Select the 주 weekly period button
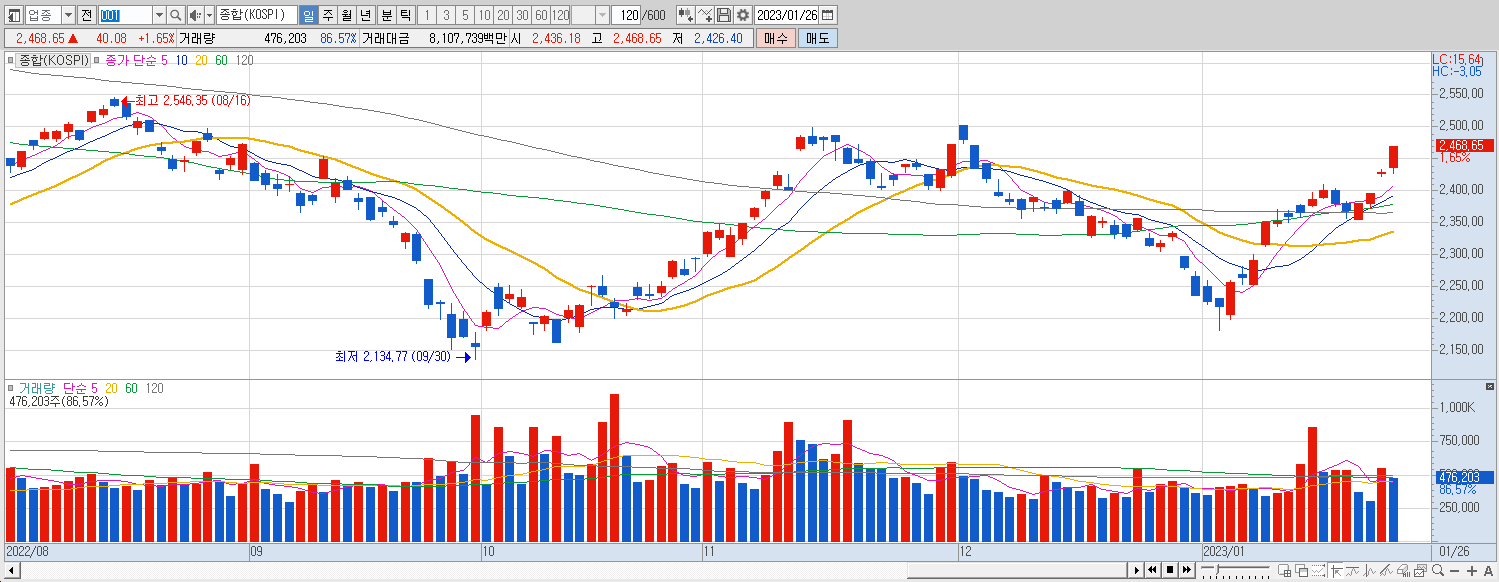Viewport: 1499px width, 582px height. point(327,15)
